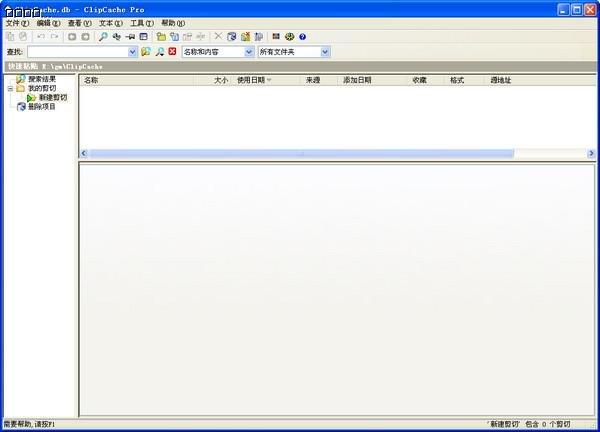Click the red X clear search icon
This screenshot has width=600, height=432.
pyautogui.click(x=172, y=51)
